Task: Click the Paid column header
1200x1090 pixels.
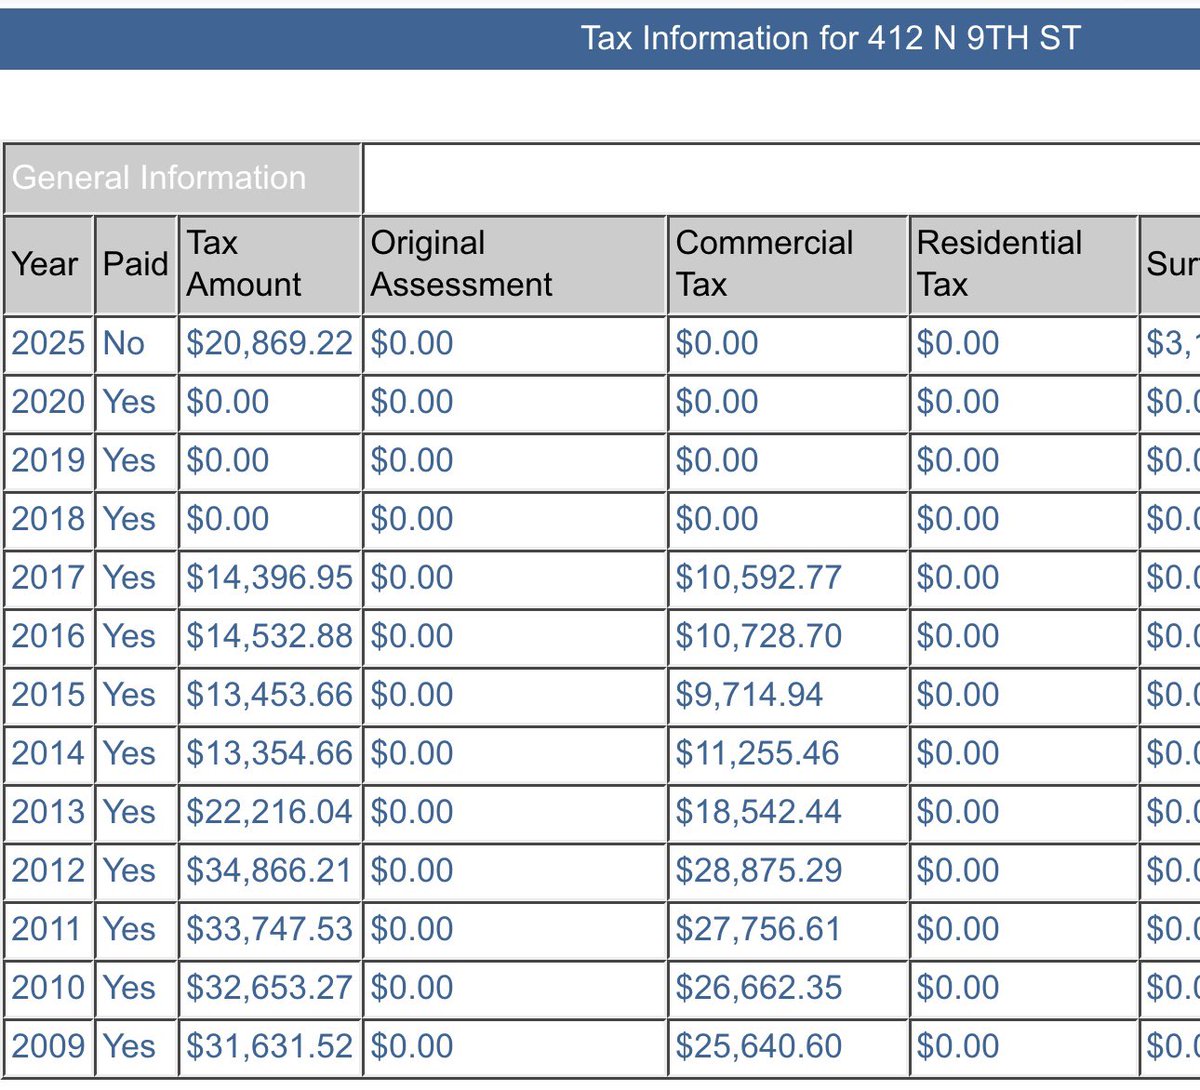Action: click(x=136, y=264)
